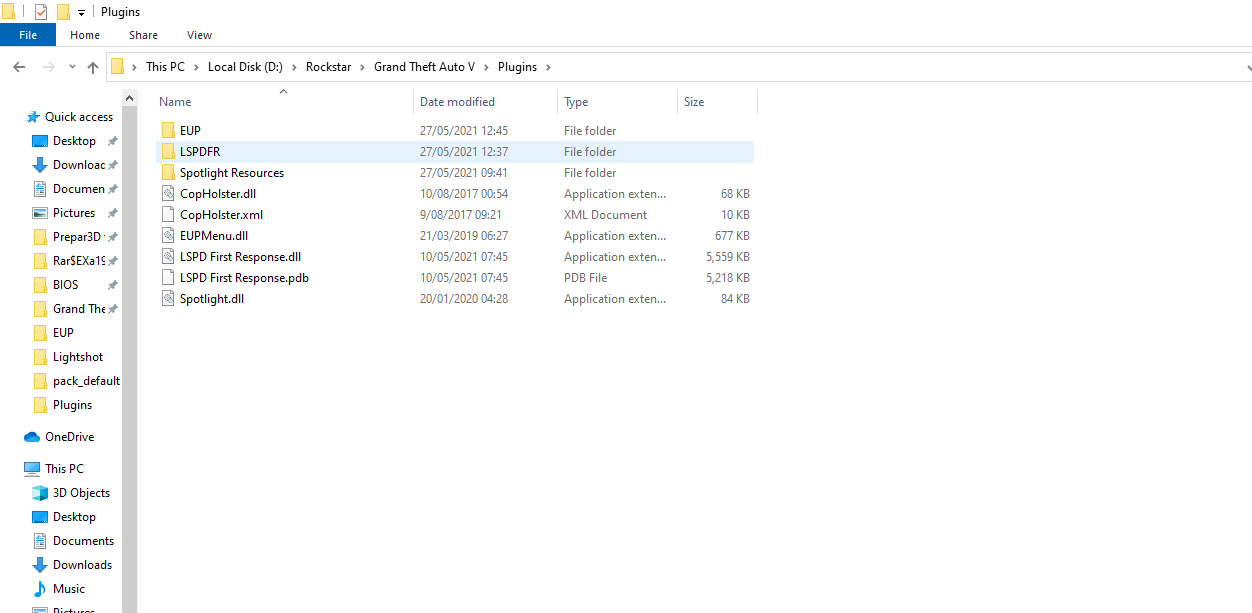Open address bar history dropdown
This screenshot has width=1252, height=613.
tap(1247, 67)
